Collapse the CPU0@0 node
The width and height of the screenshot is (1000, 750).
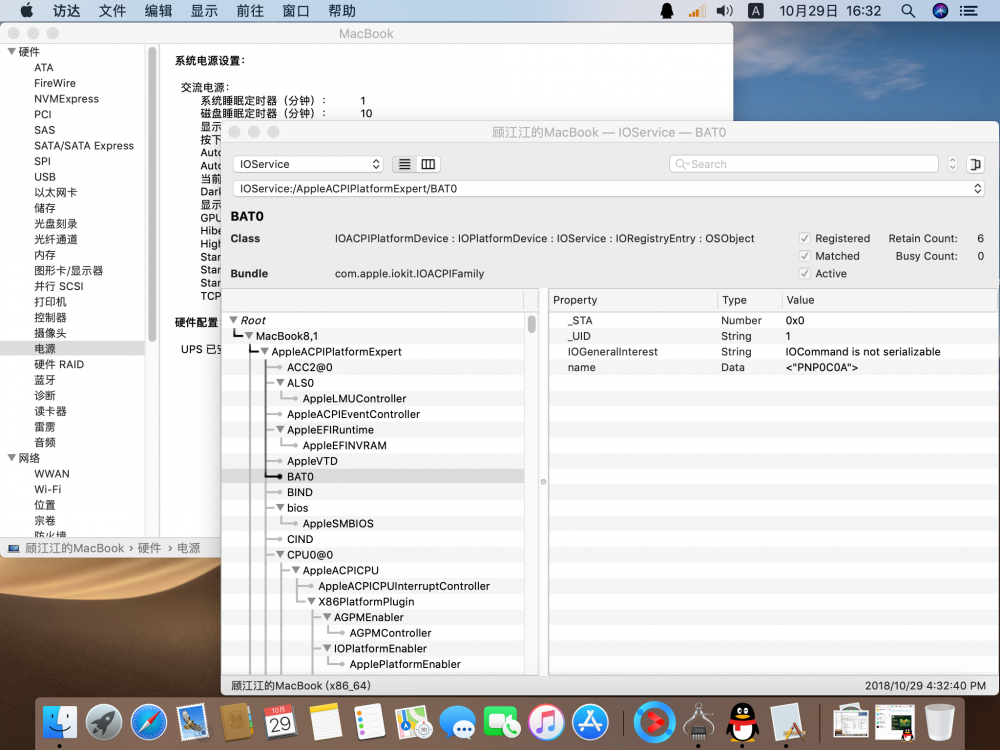coord(280,554)
